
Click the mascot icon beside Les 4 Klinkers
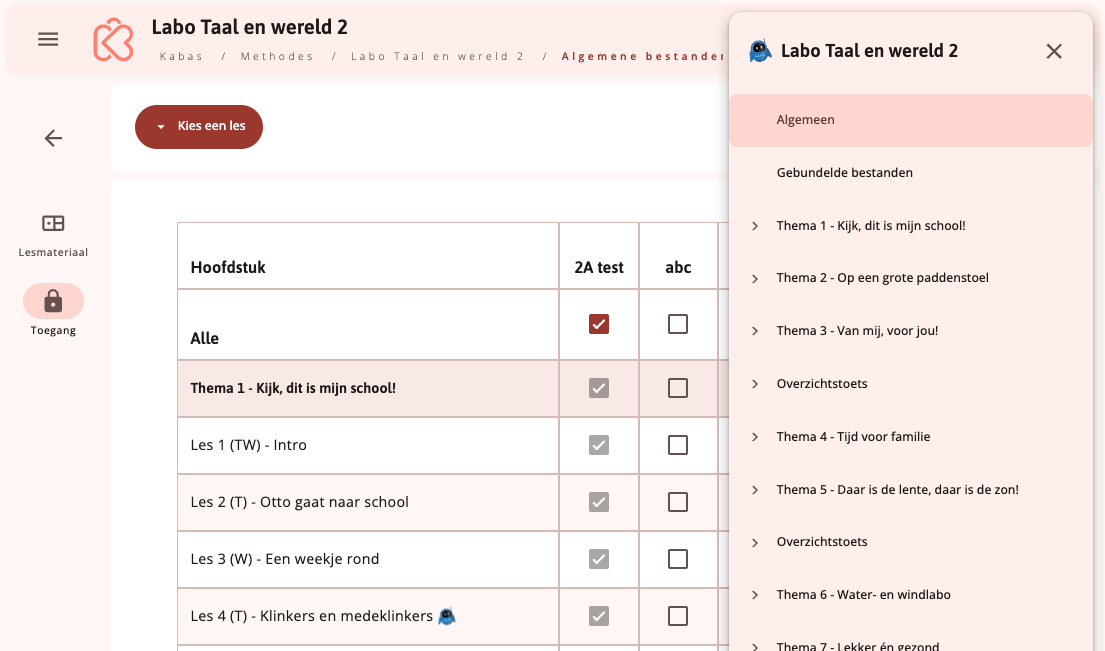447,616
